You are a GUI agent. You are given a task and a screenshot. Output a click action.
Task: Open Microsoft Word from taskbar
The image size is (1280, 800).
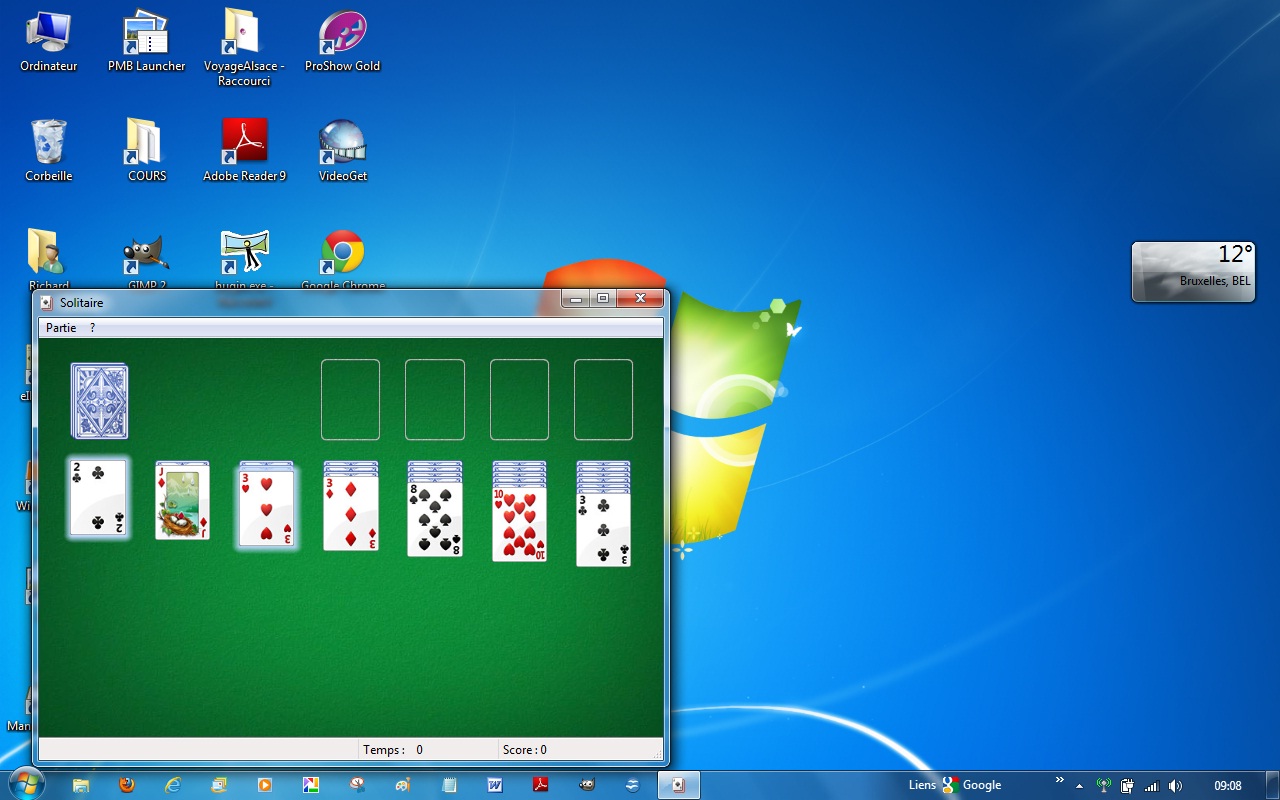pyautogui.click(x=495, y=785)
